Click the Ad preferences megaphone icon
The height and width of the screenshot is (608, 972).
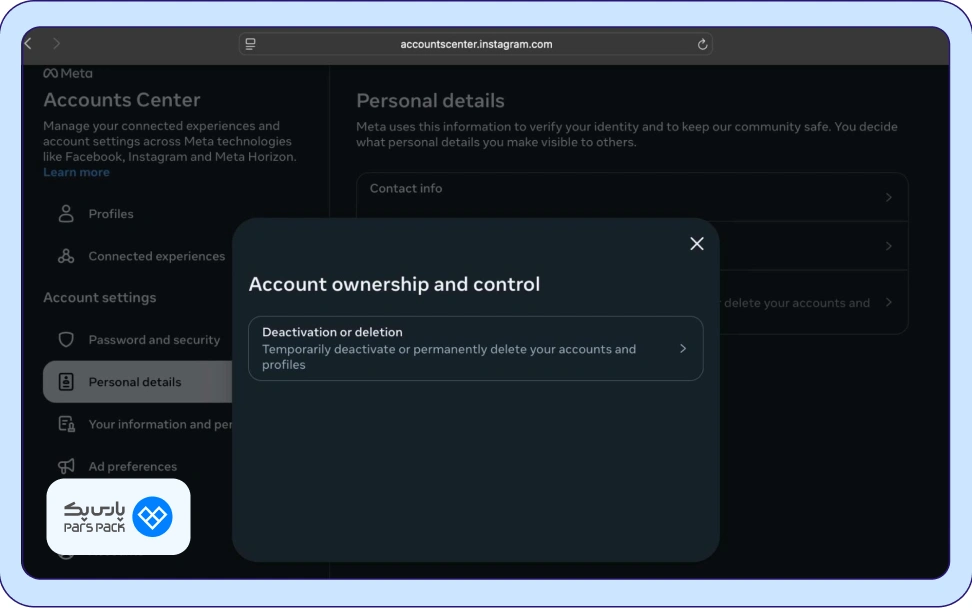[66, 466]
